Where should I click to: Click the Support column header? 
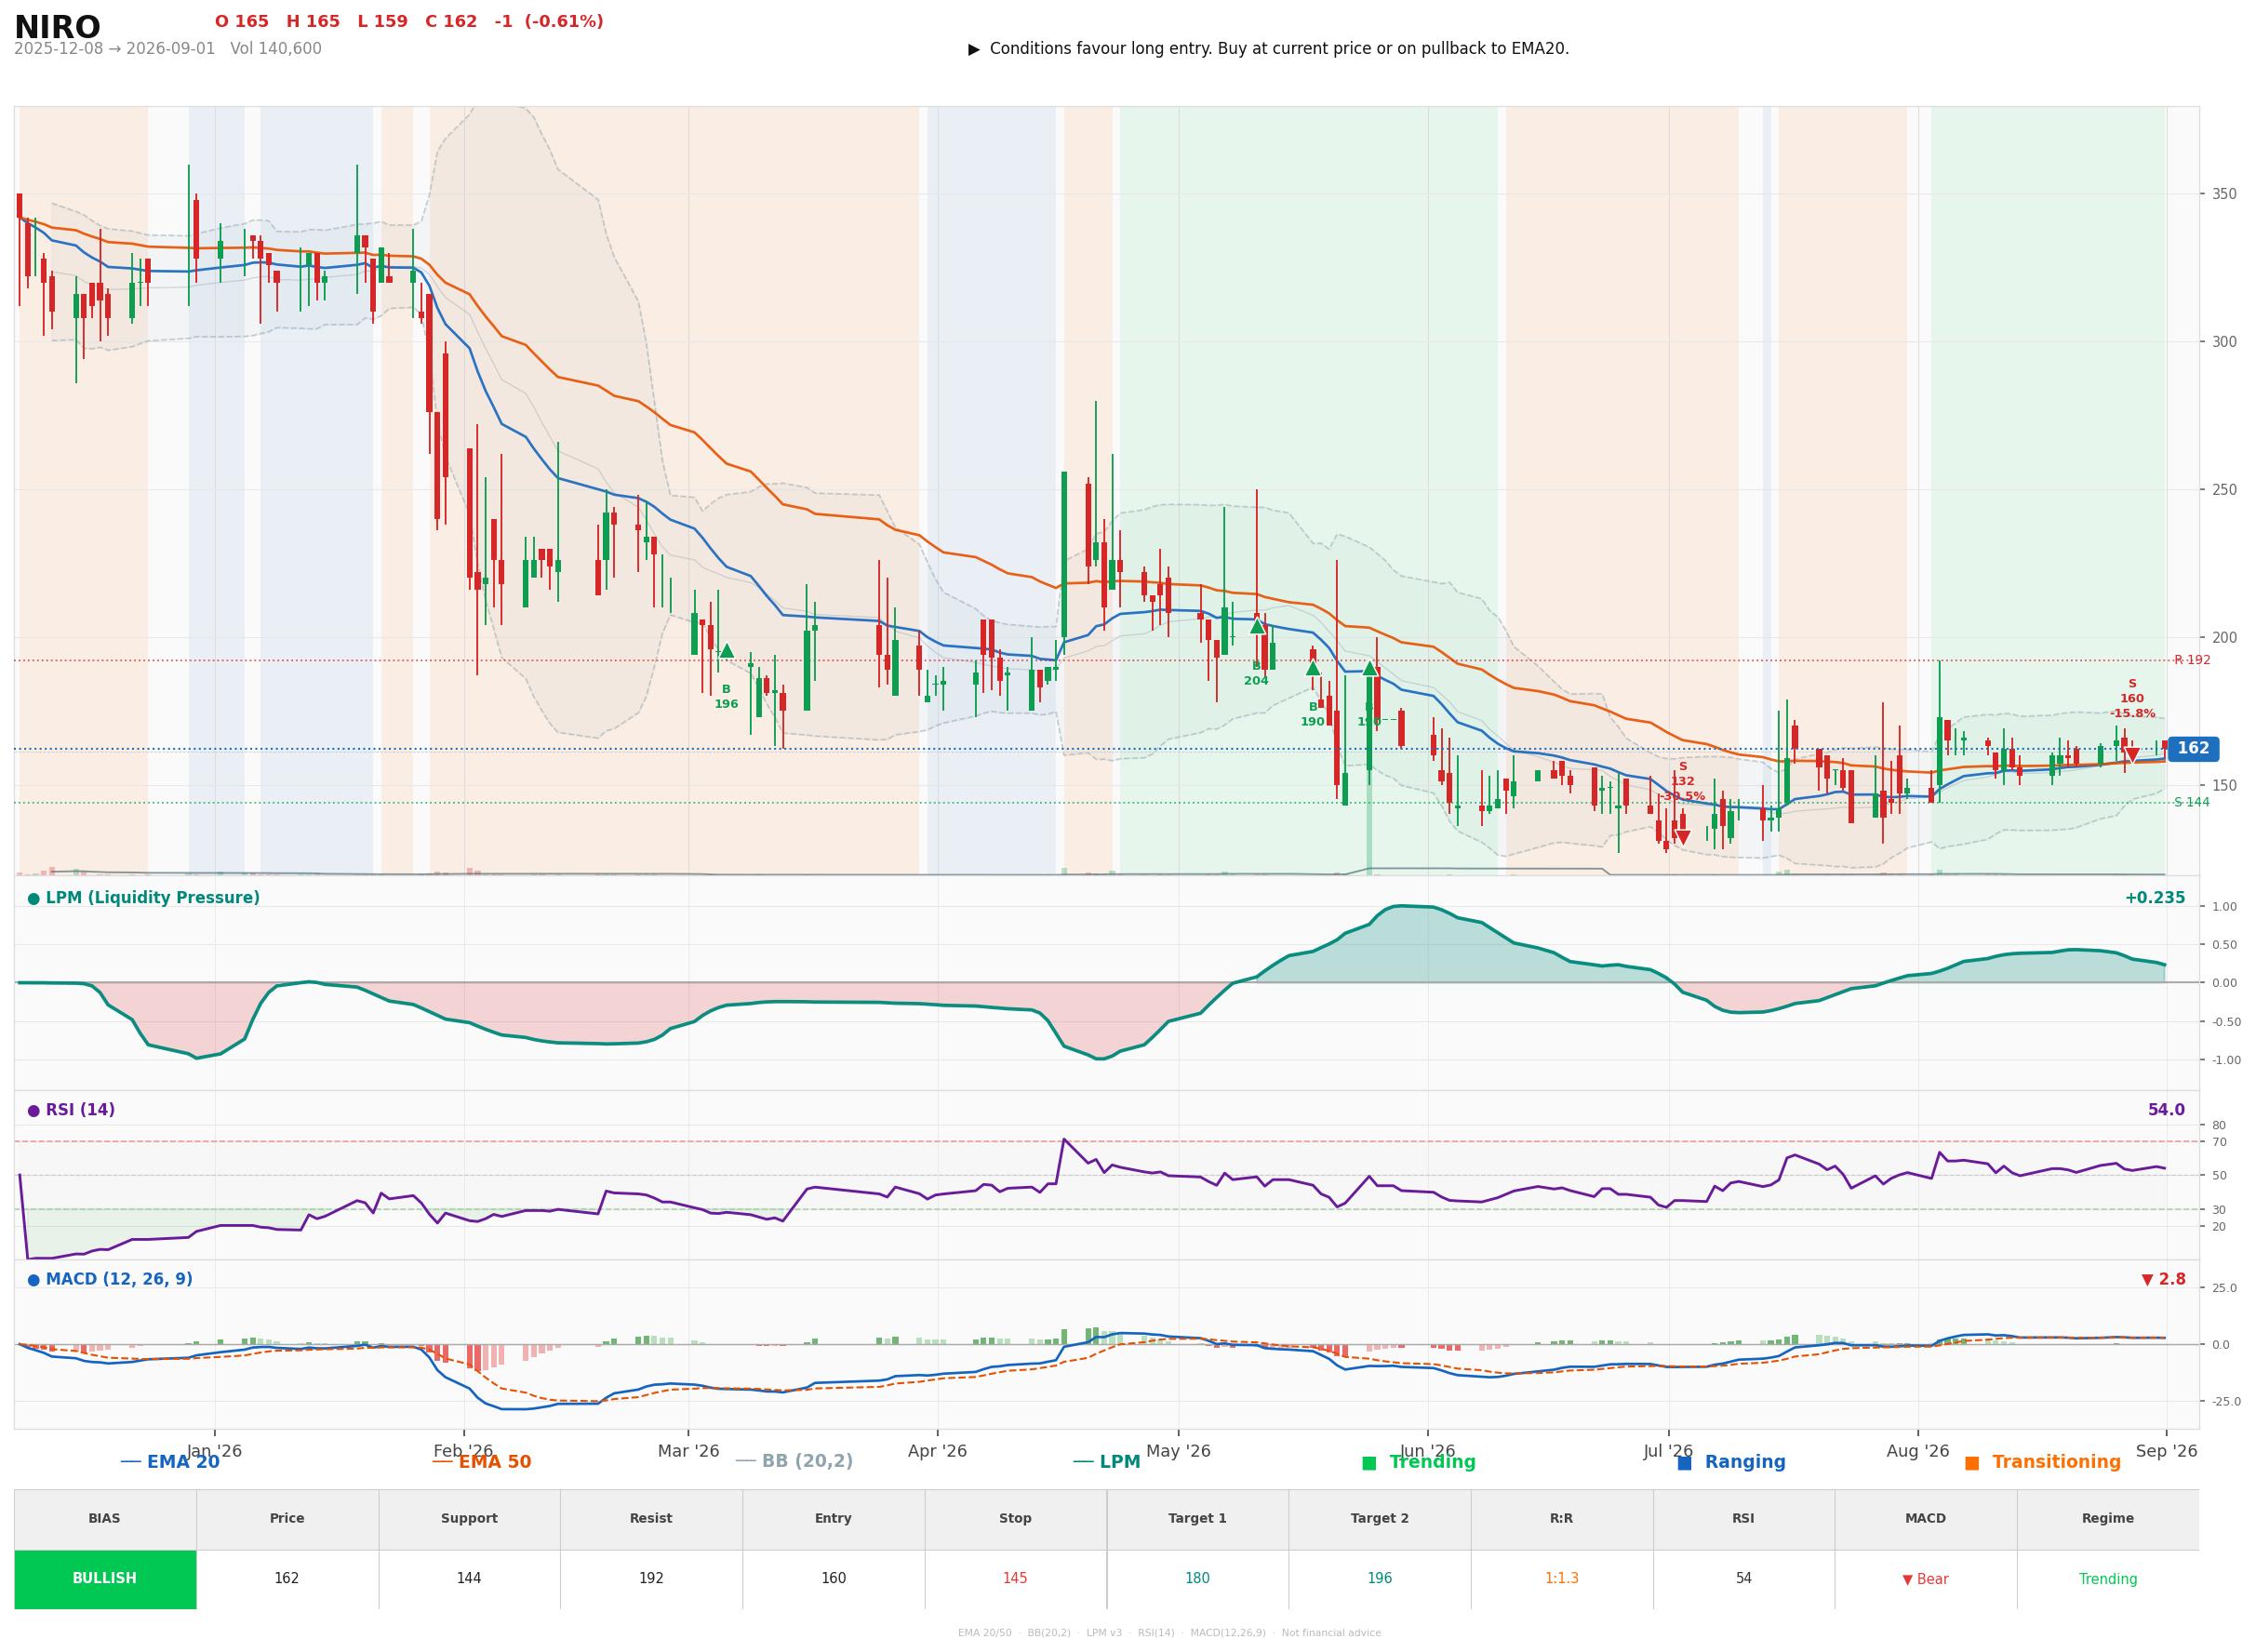tap(469, 1519)
